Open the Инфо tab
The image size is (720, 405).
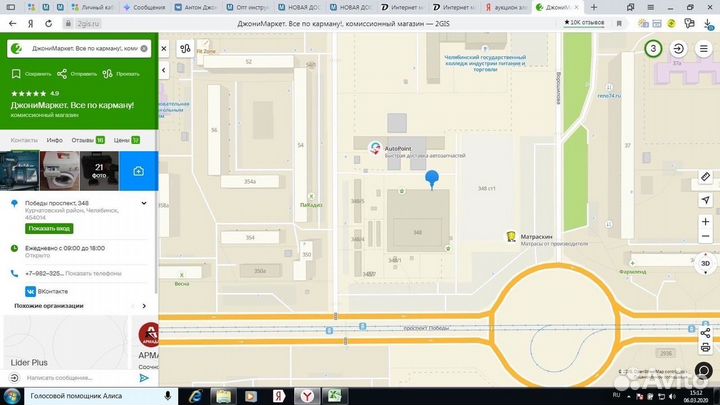(54, 140)
